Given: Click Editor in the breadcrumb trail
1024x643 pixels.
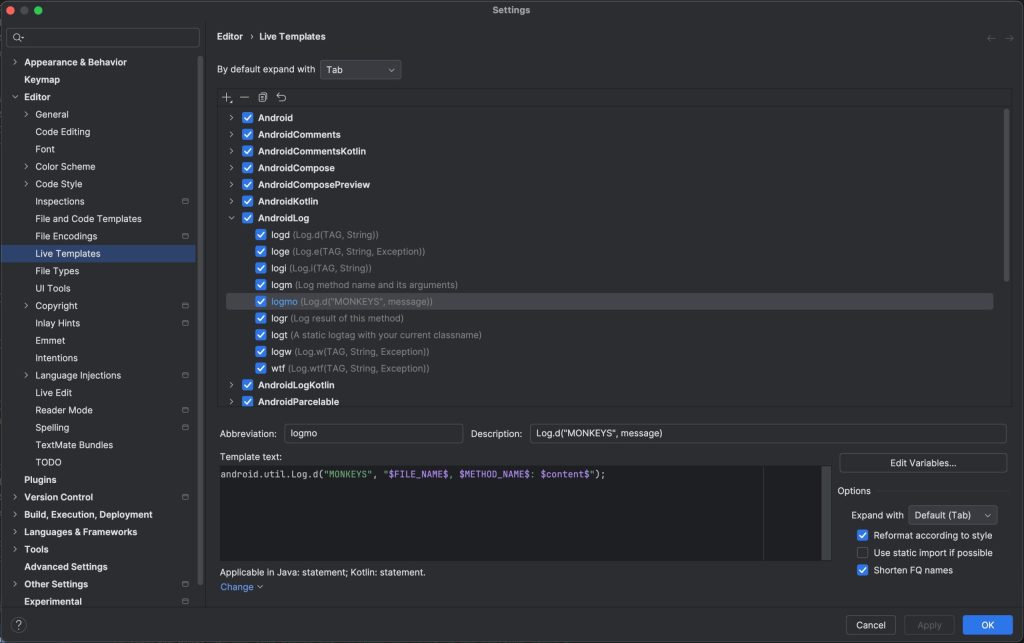Looking at the screenshot, I should click(229, 36).
